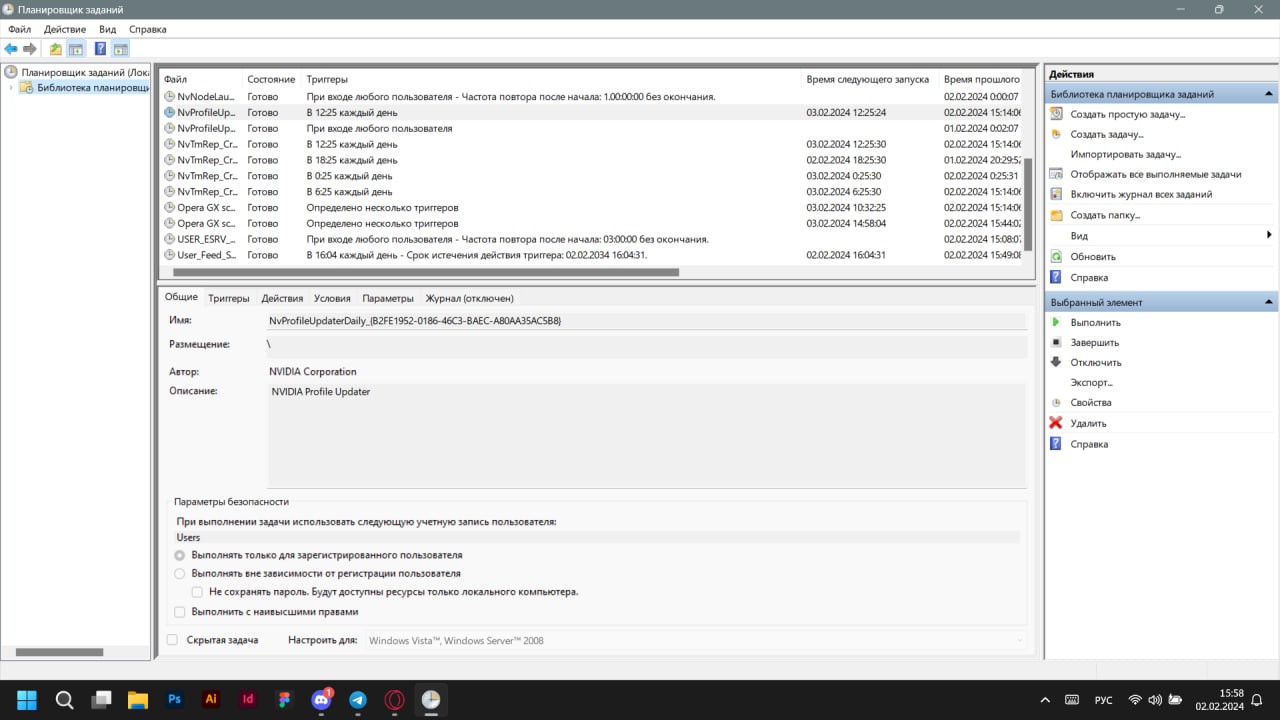
Task: Click the console tree horizontal scrollbar thumb
Action: point(59,652)
